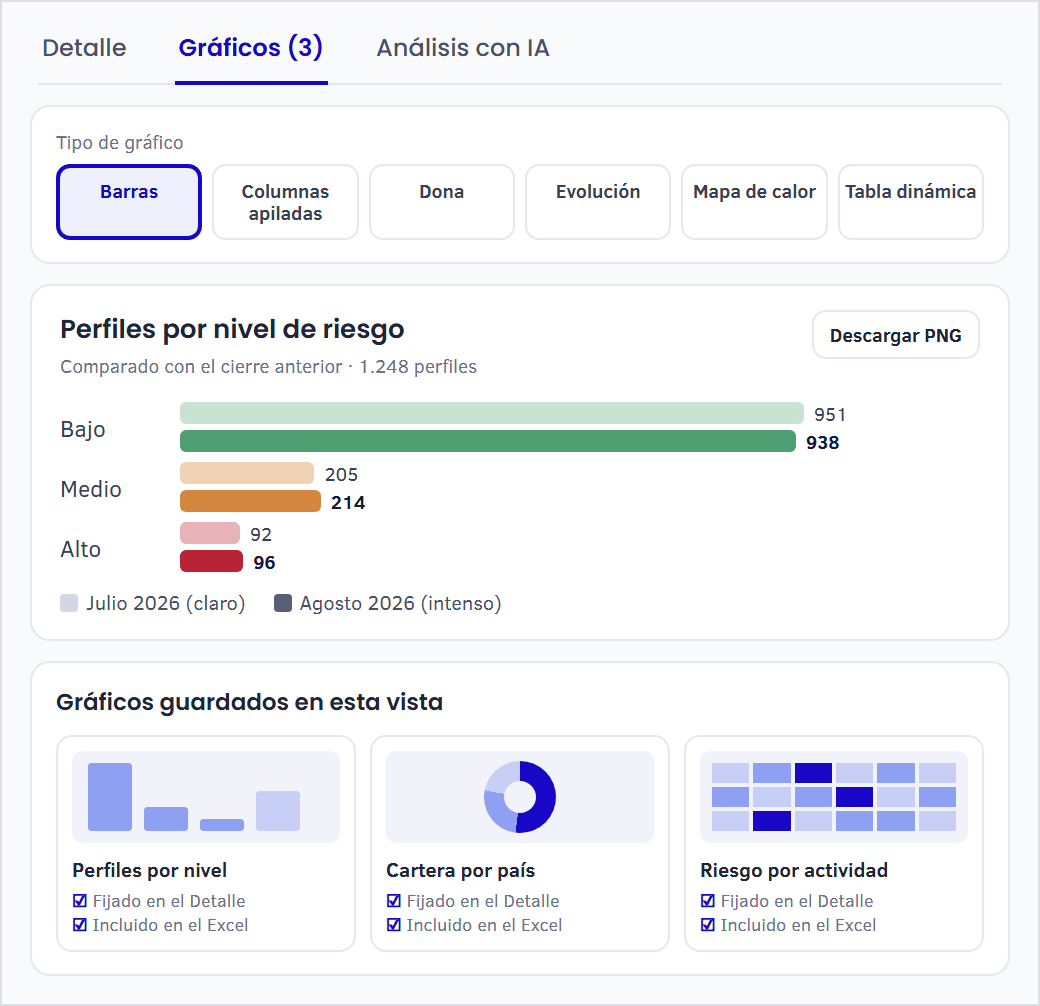
Task: Select the Barras chart type
Action: (x=129, y=202)
